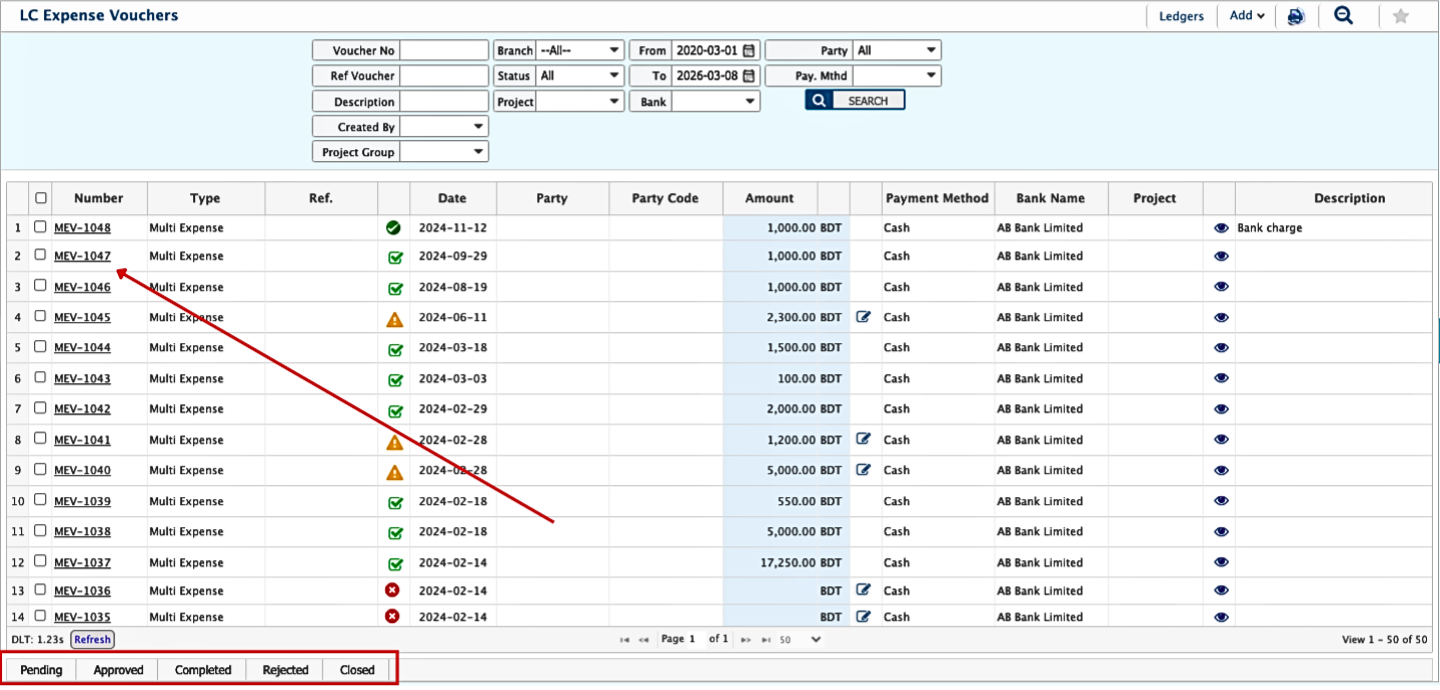Open the edit icon for MEV-1045
1440x690 pixels.
864,317
